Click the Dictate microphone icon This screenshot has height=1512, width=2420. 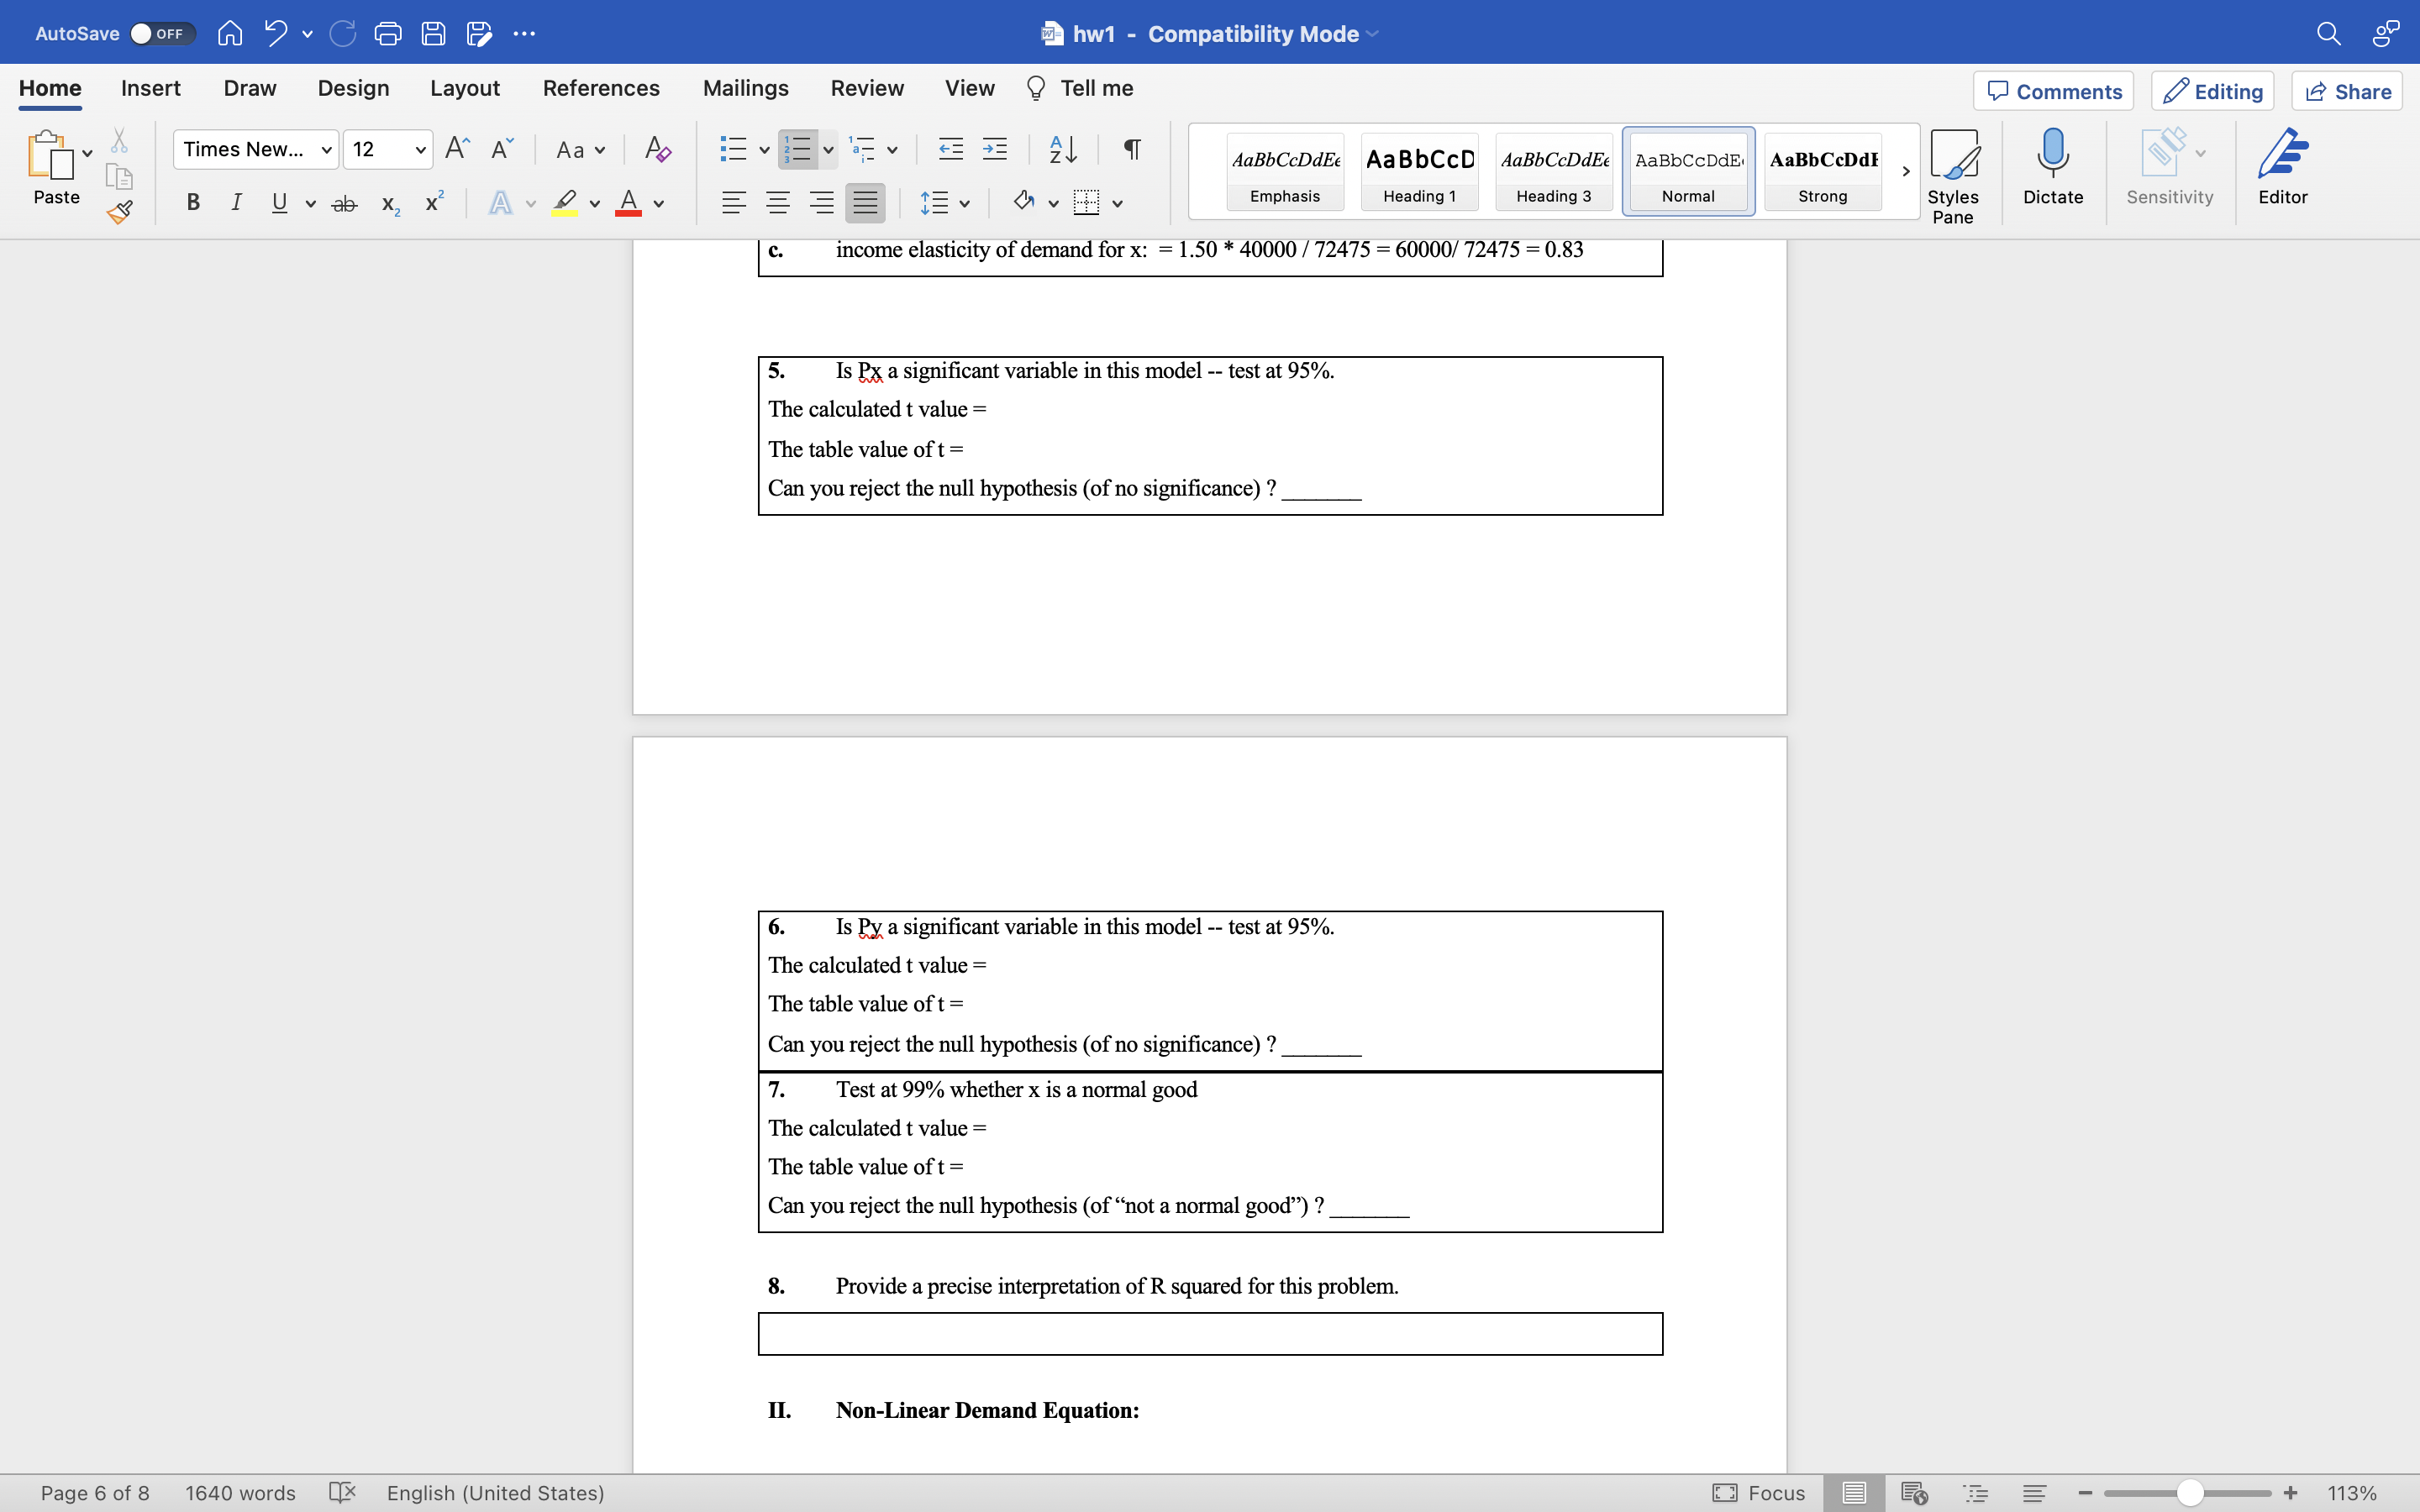(2052, 167)
